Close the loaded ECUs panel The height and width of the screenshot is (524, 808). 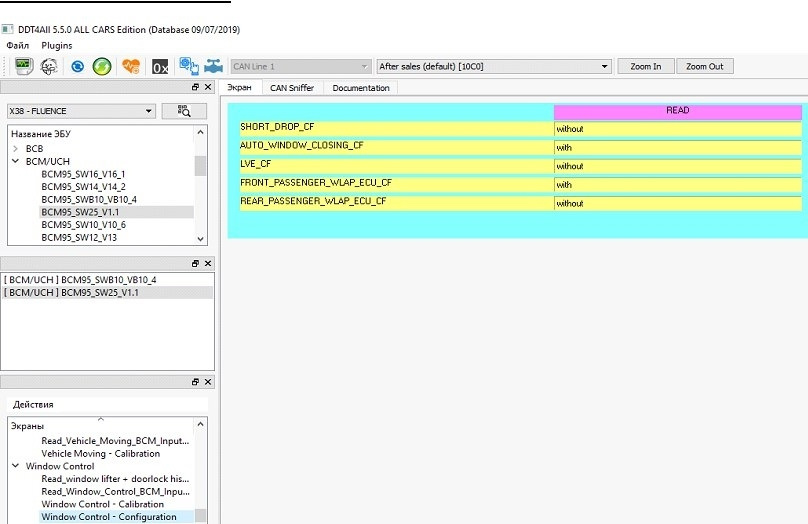208,263
